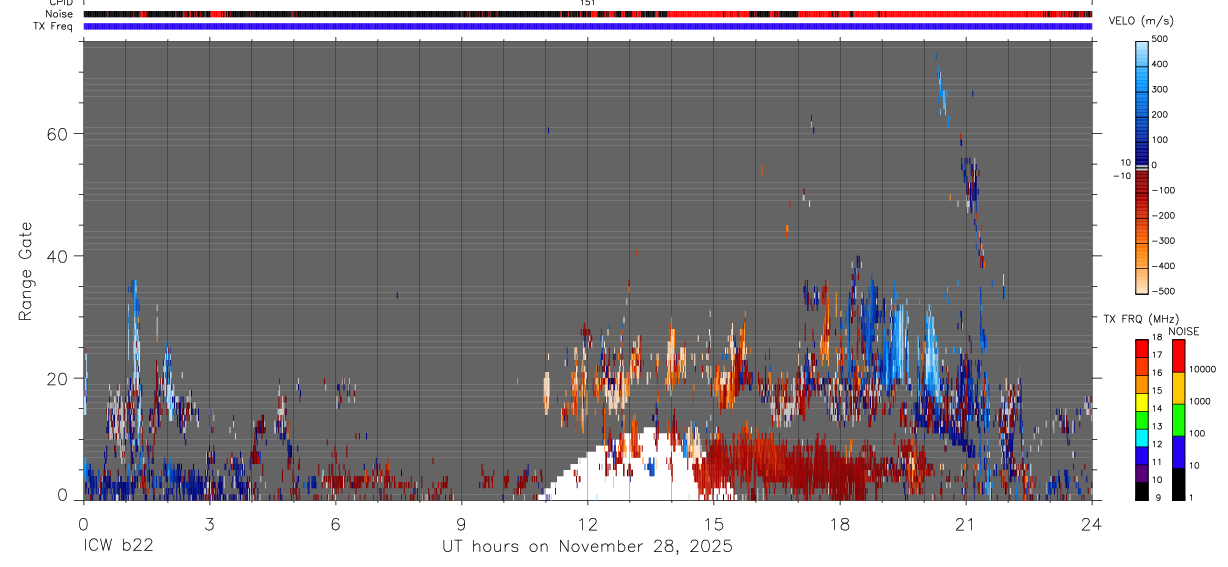Select the 'ICW b22' radar label
The height and width of the screenshot is (567, 1228).
coord(118,547)
